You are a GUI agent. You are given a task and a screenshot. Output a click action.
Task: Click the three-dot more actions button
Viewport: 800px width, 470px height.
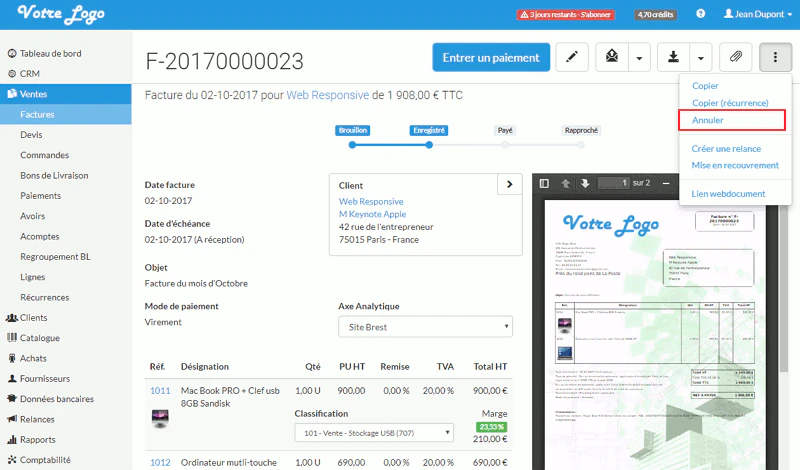[x=775, y=57]
